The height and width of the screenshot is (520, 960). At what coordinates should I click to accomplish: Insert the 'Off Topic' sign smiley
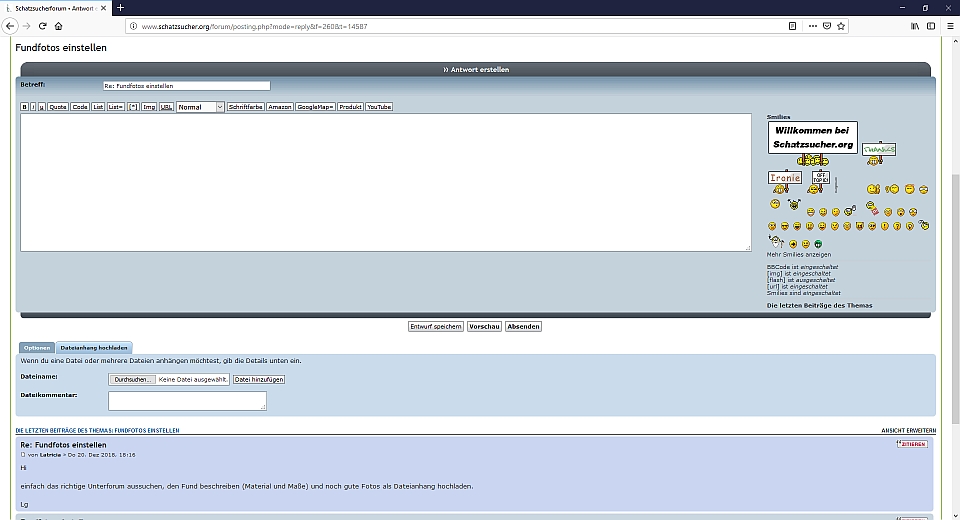(821, 178)
